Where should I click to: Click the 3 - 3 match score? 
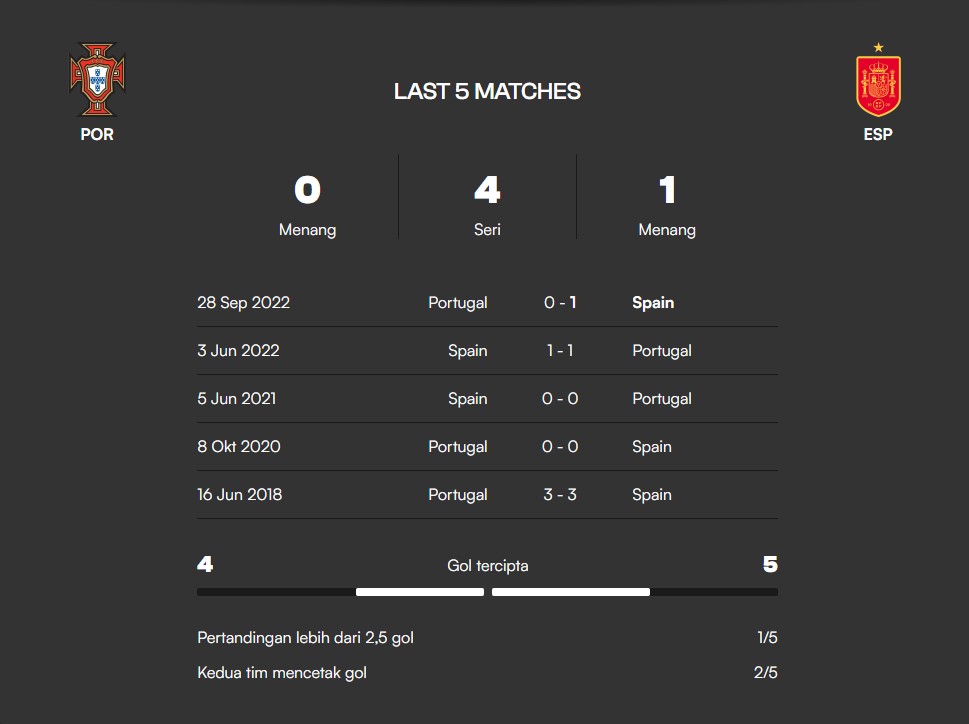560,495
